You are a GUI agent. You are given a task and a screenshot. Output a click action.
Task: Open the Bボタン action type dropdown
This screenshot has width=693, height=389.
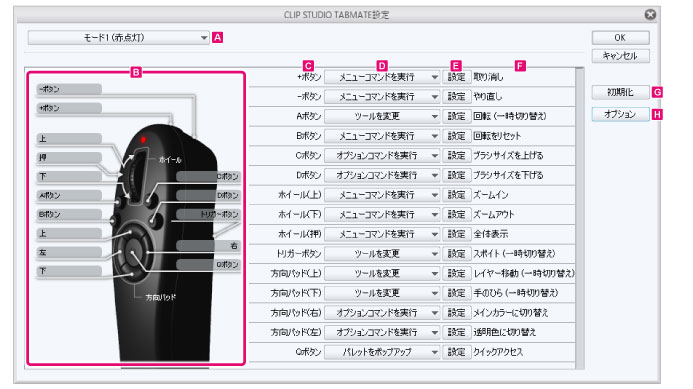click(x=382, y=136)
